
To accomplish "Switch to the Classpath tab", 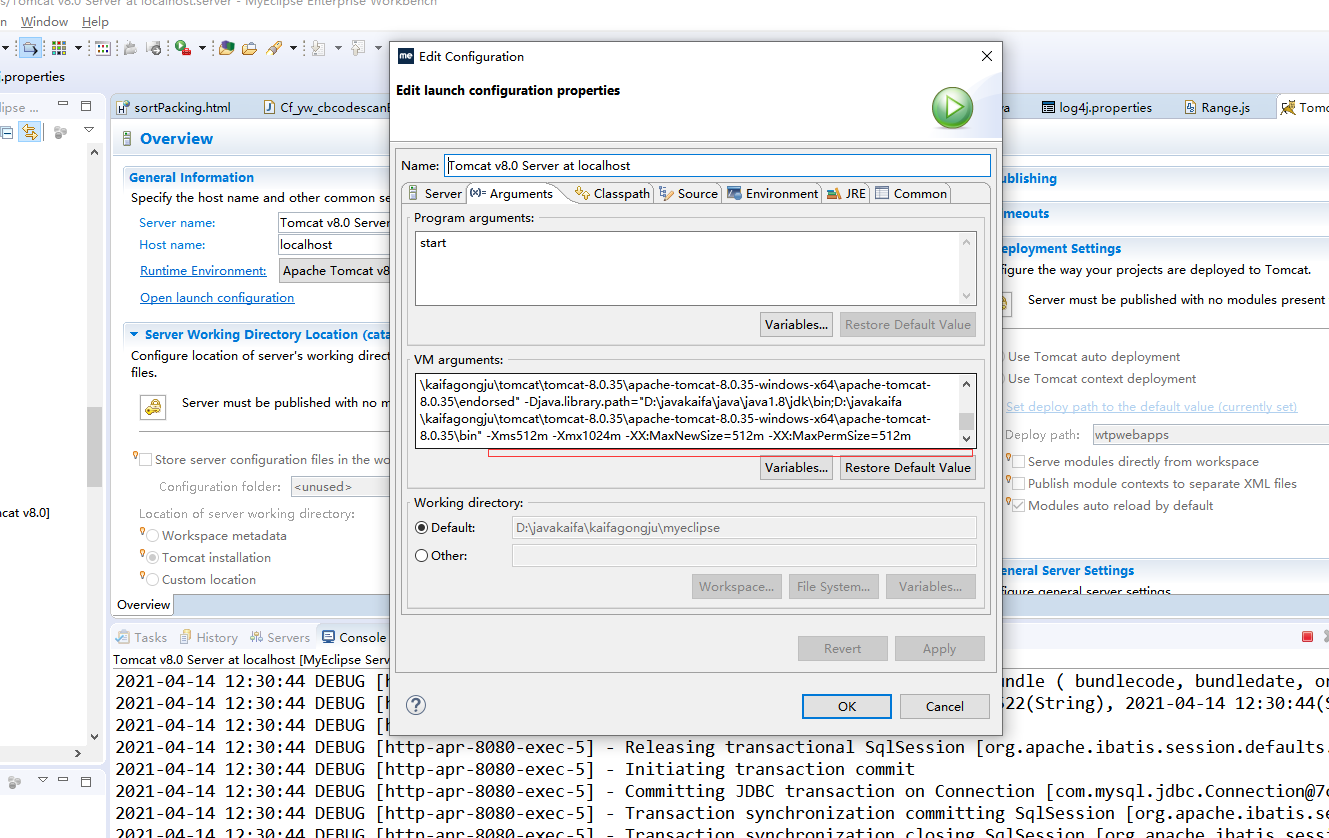I will (x=612, y=194).
